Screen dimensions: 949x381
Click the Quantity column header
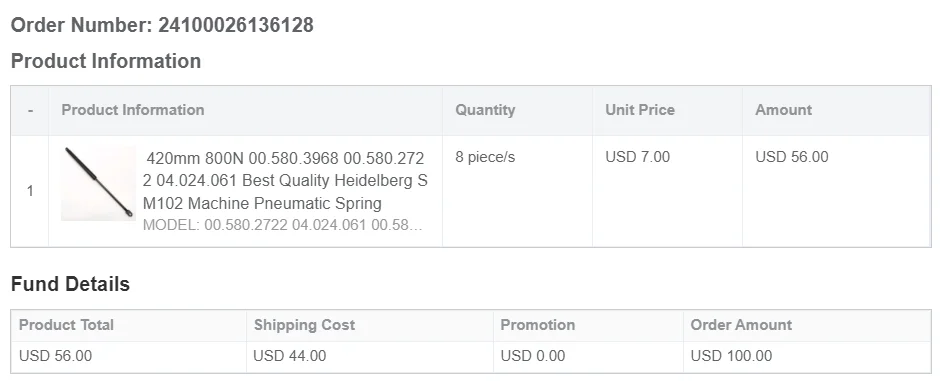[x=485, y=110]
